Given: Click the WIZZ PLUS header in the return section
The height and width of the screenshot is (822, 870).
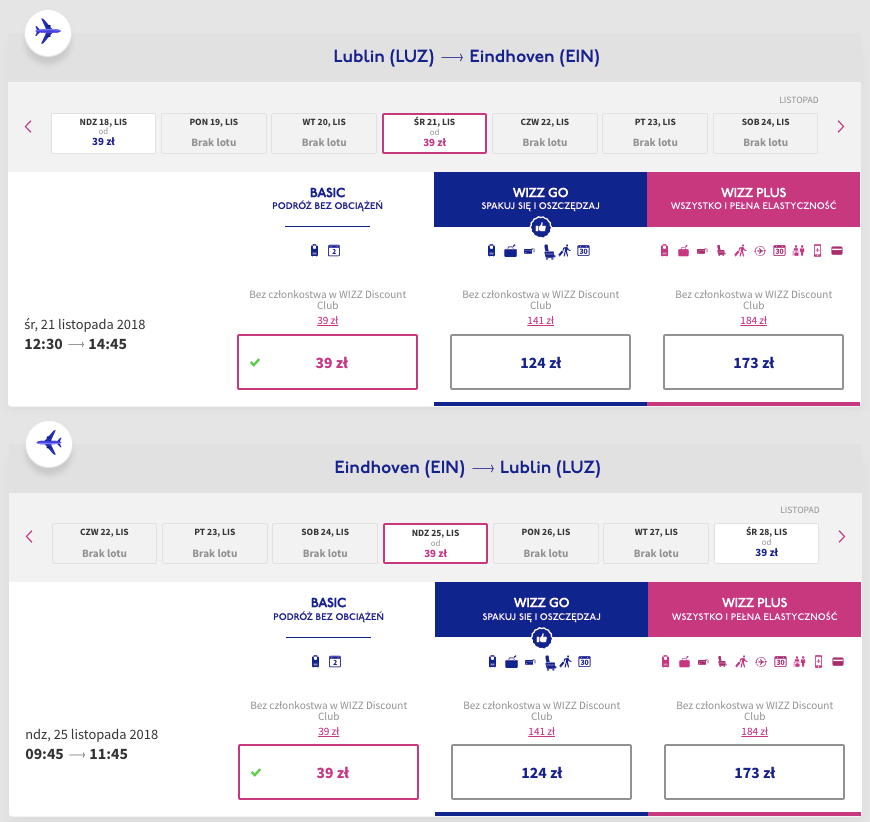Looking at the screenshot, I should pos(753,609).
